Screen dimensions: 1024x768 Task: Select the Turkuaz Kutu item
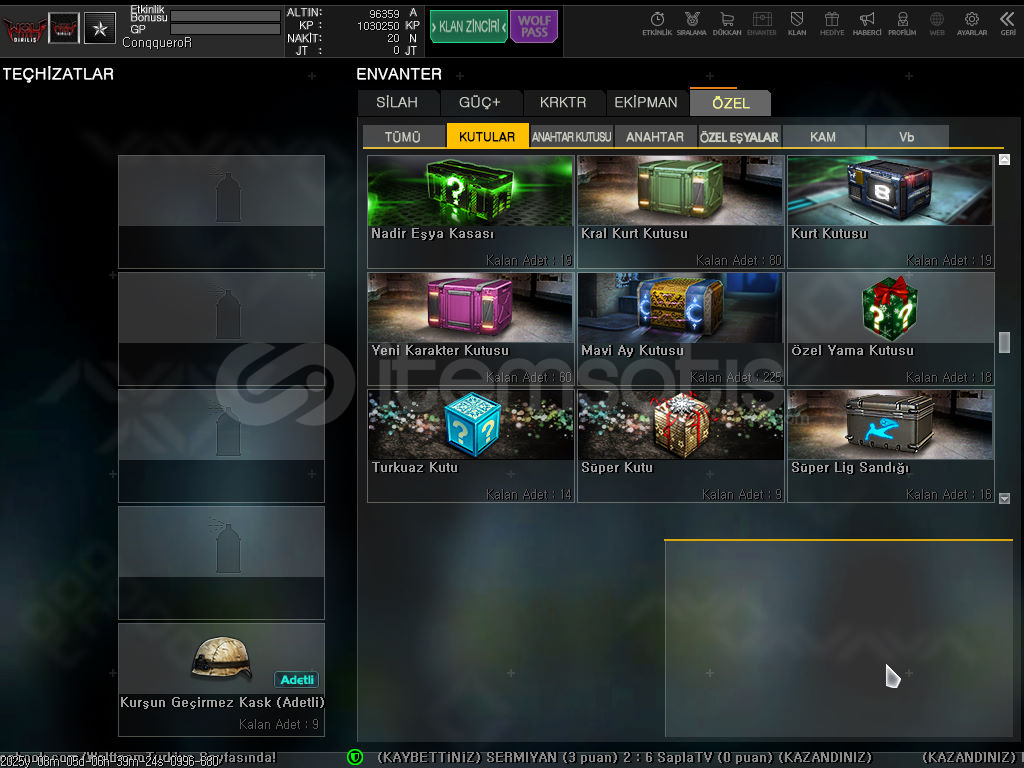[470, 446]
